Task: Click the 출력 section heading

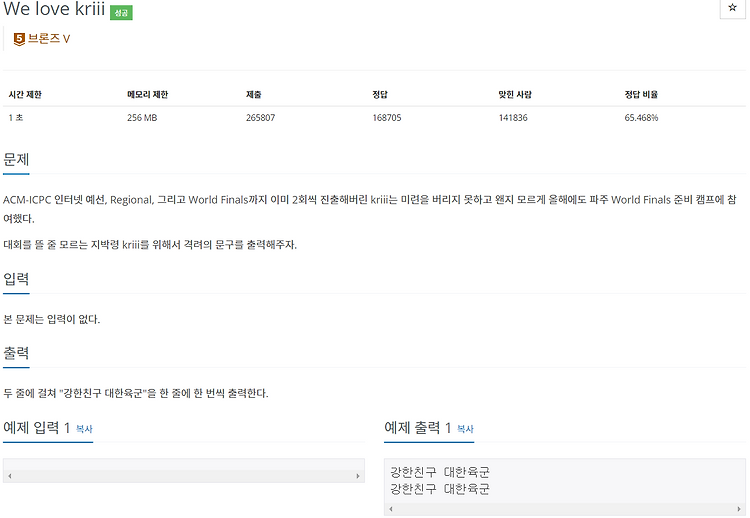Action: coord(16,353)
